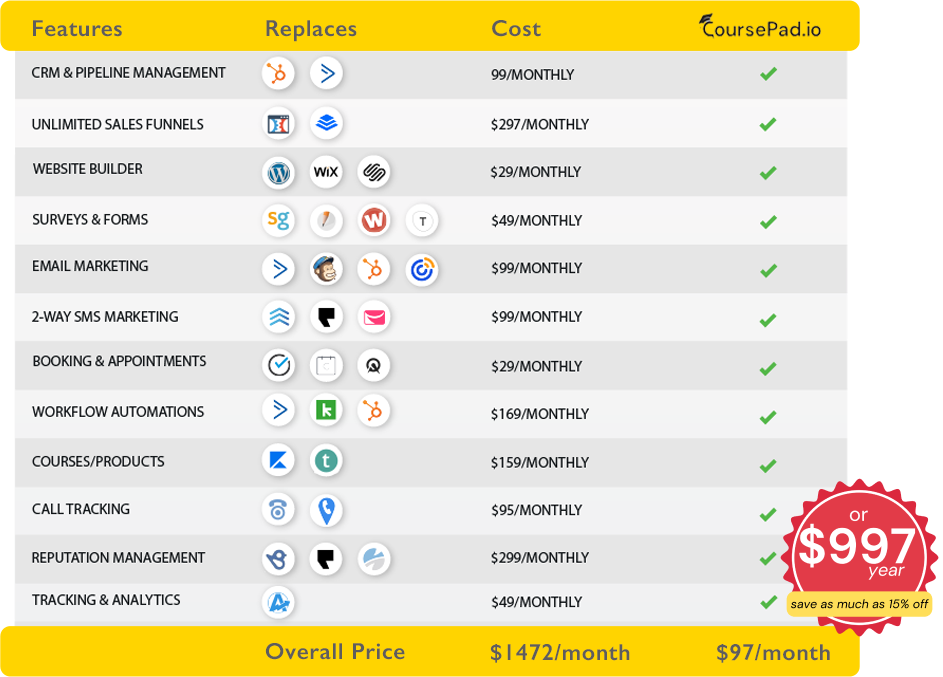Click the $97/month price text
The image size is (943, 677).
pyautogui.click(x=773, y=653)
